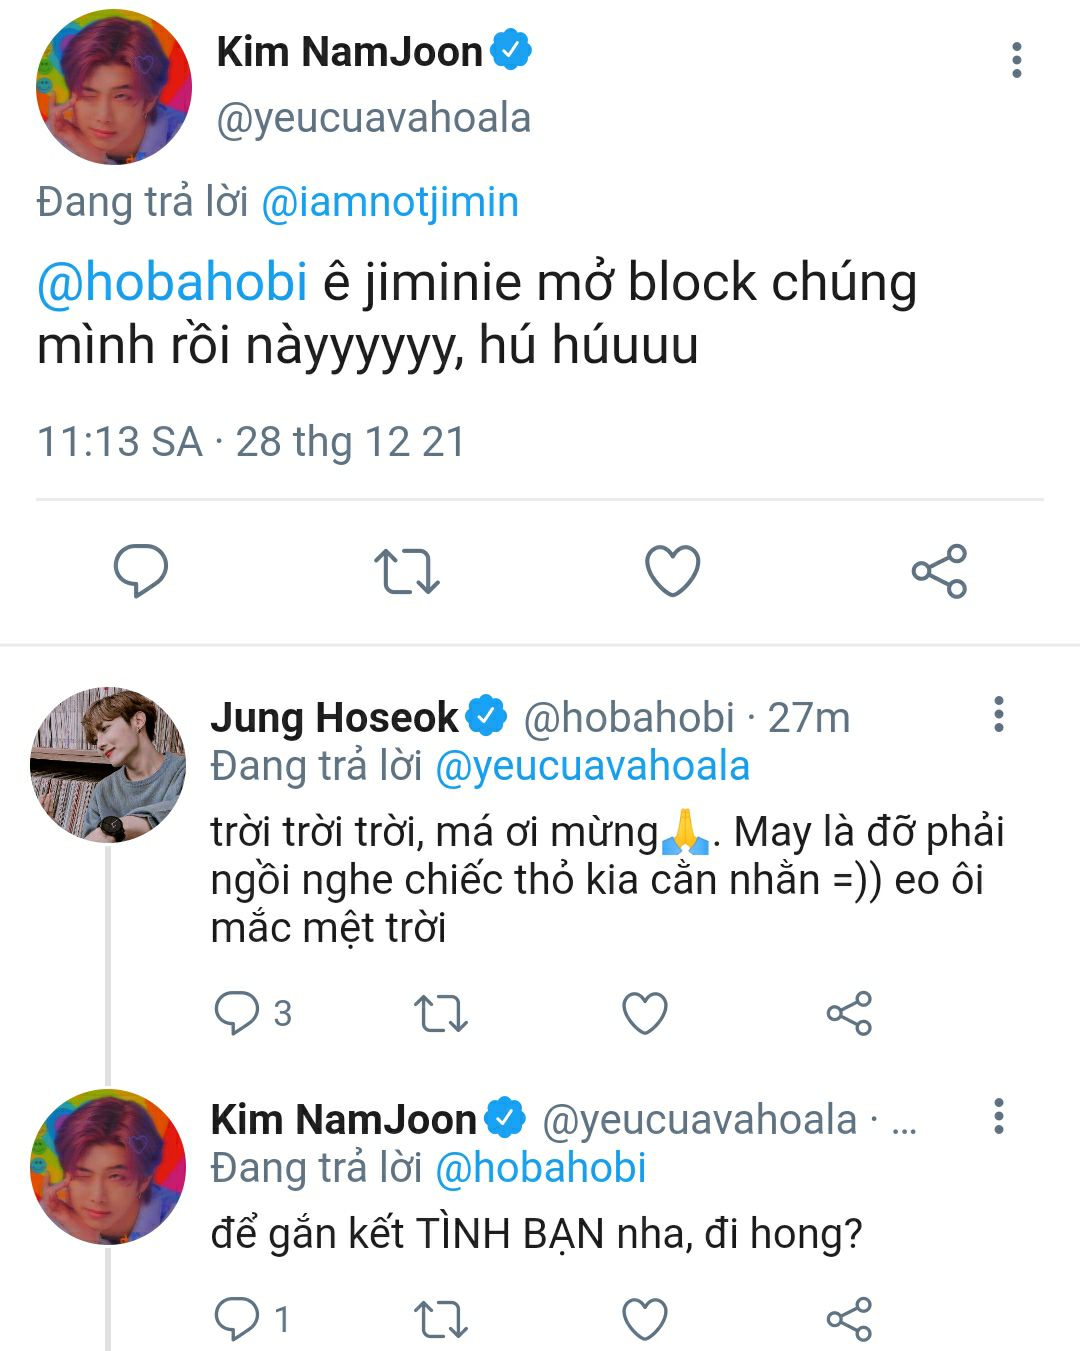Viewport: 1080px width, 1351px height.
Task: Open more options menu for main tweet
Action: (1017, 60)
